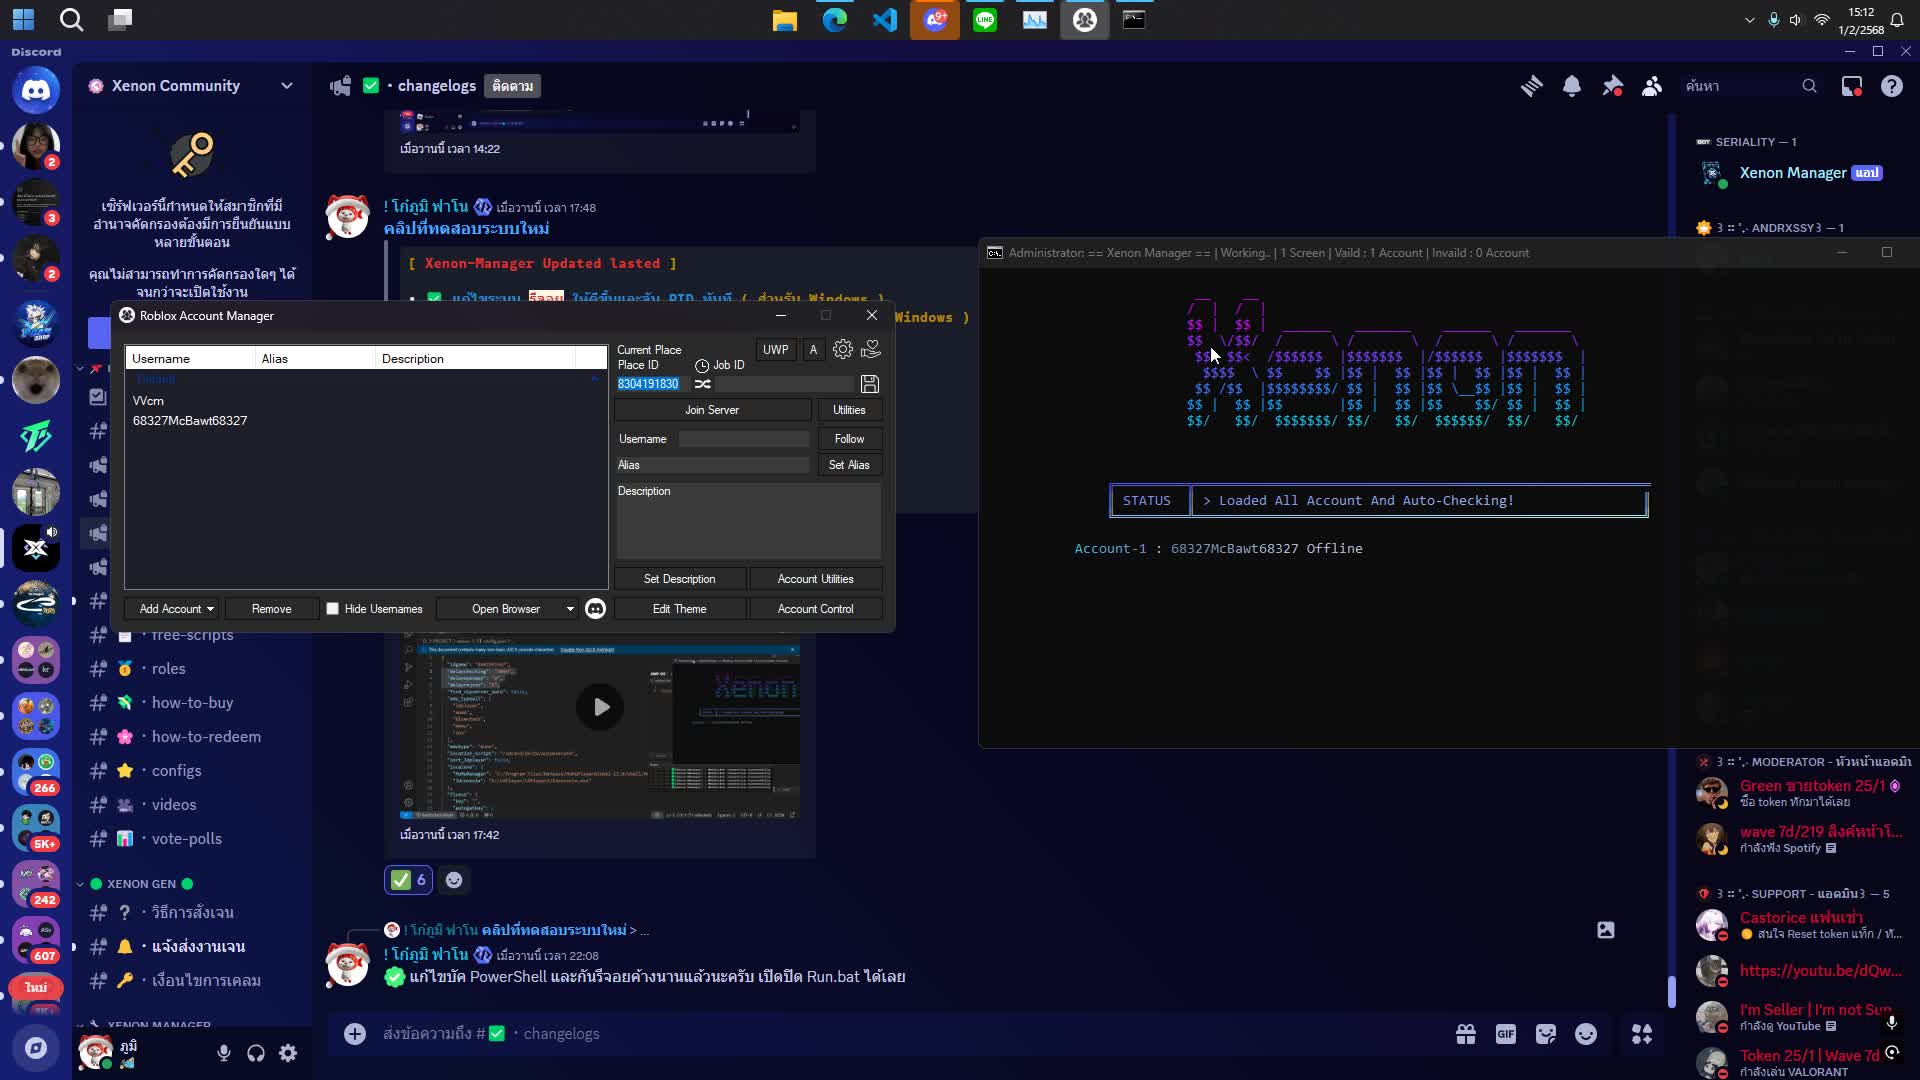This screenshot has width=1920, height=1080.
Task: Open the Account Manager settings gear
Action: 843,350
